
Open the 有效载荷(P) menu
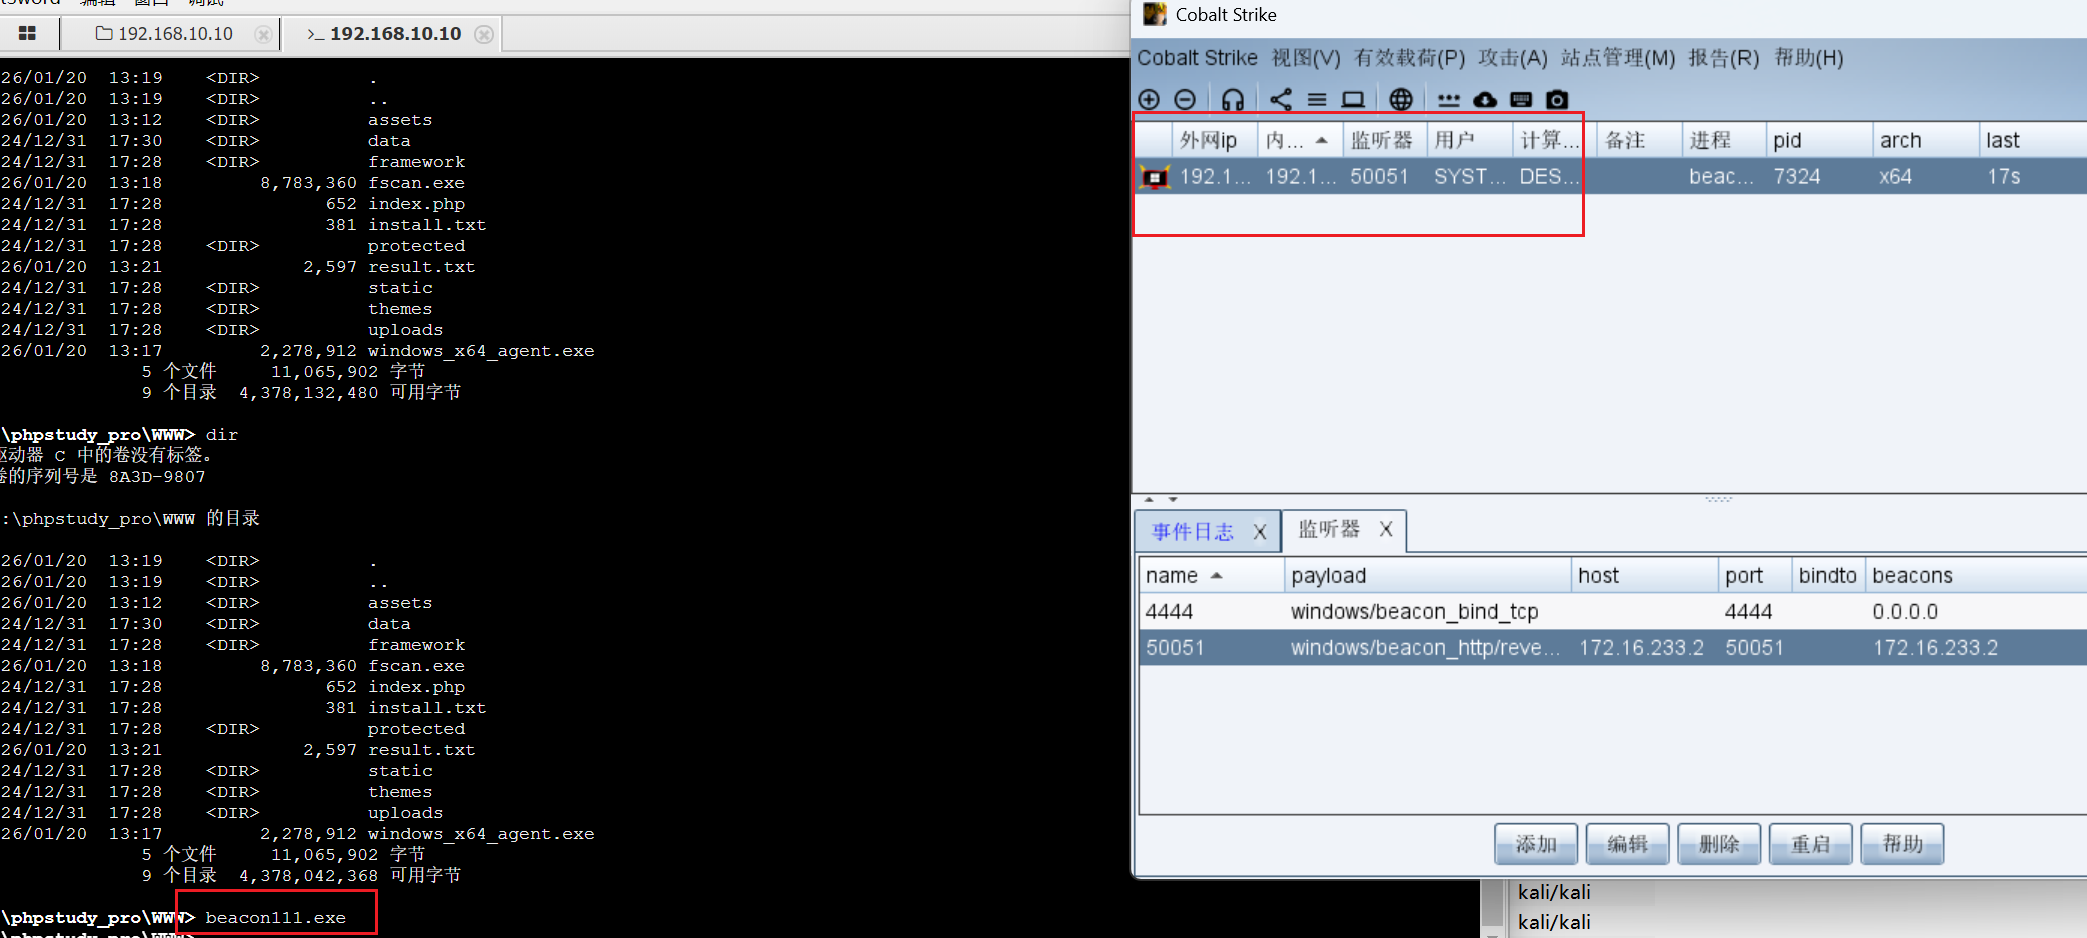coord(1409,58)
